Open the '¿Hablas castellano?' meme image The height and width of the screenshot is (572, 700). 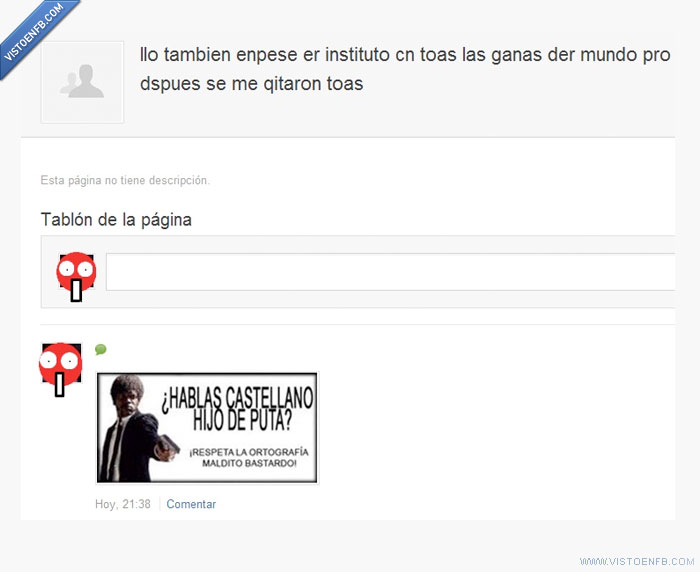pos(207,428)
